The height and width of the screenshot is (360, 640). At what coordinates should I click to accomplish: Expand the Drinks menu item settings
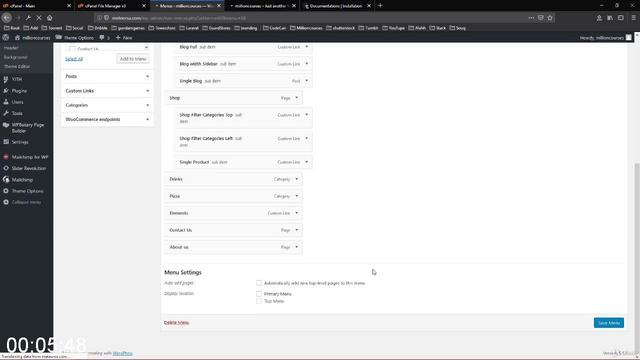(x=297, y=179)
